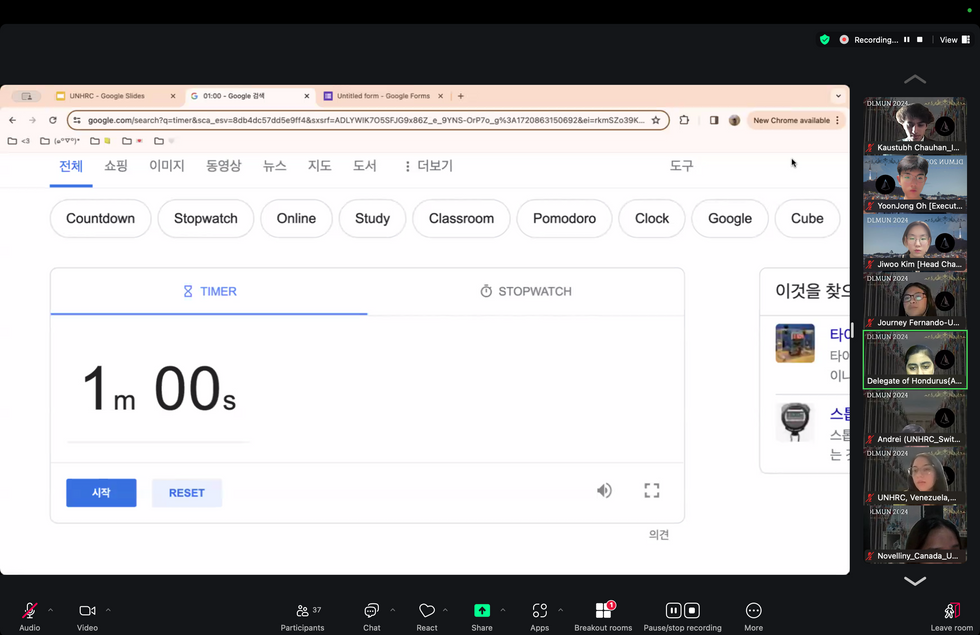
Task: Open the More options menu
Action: (754, 616)
